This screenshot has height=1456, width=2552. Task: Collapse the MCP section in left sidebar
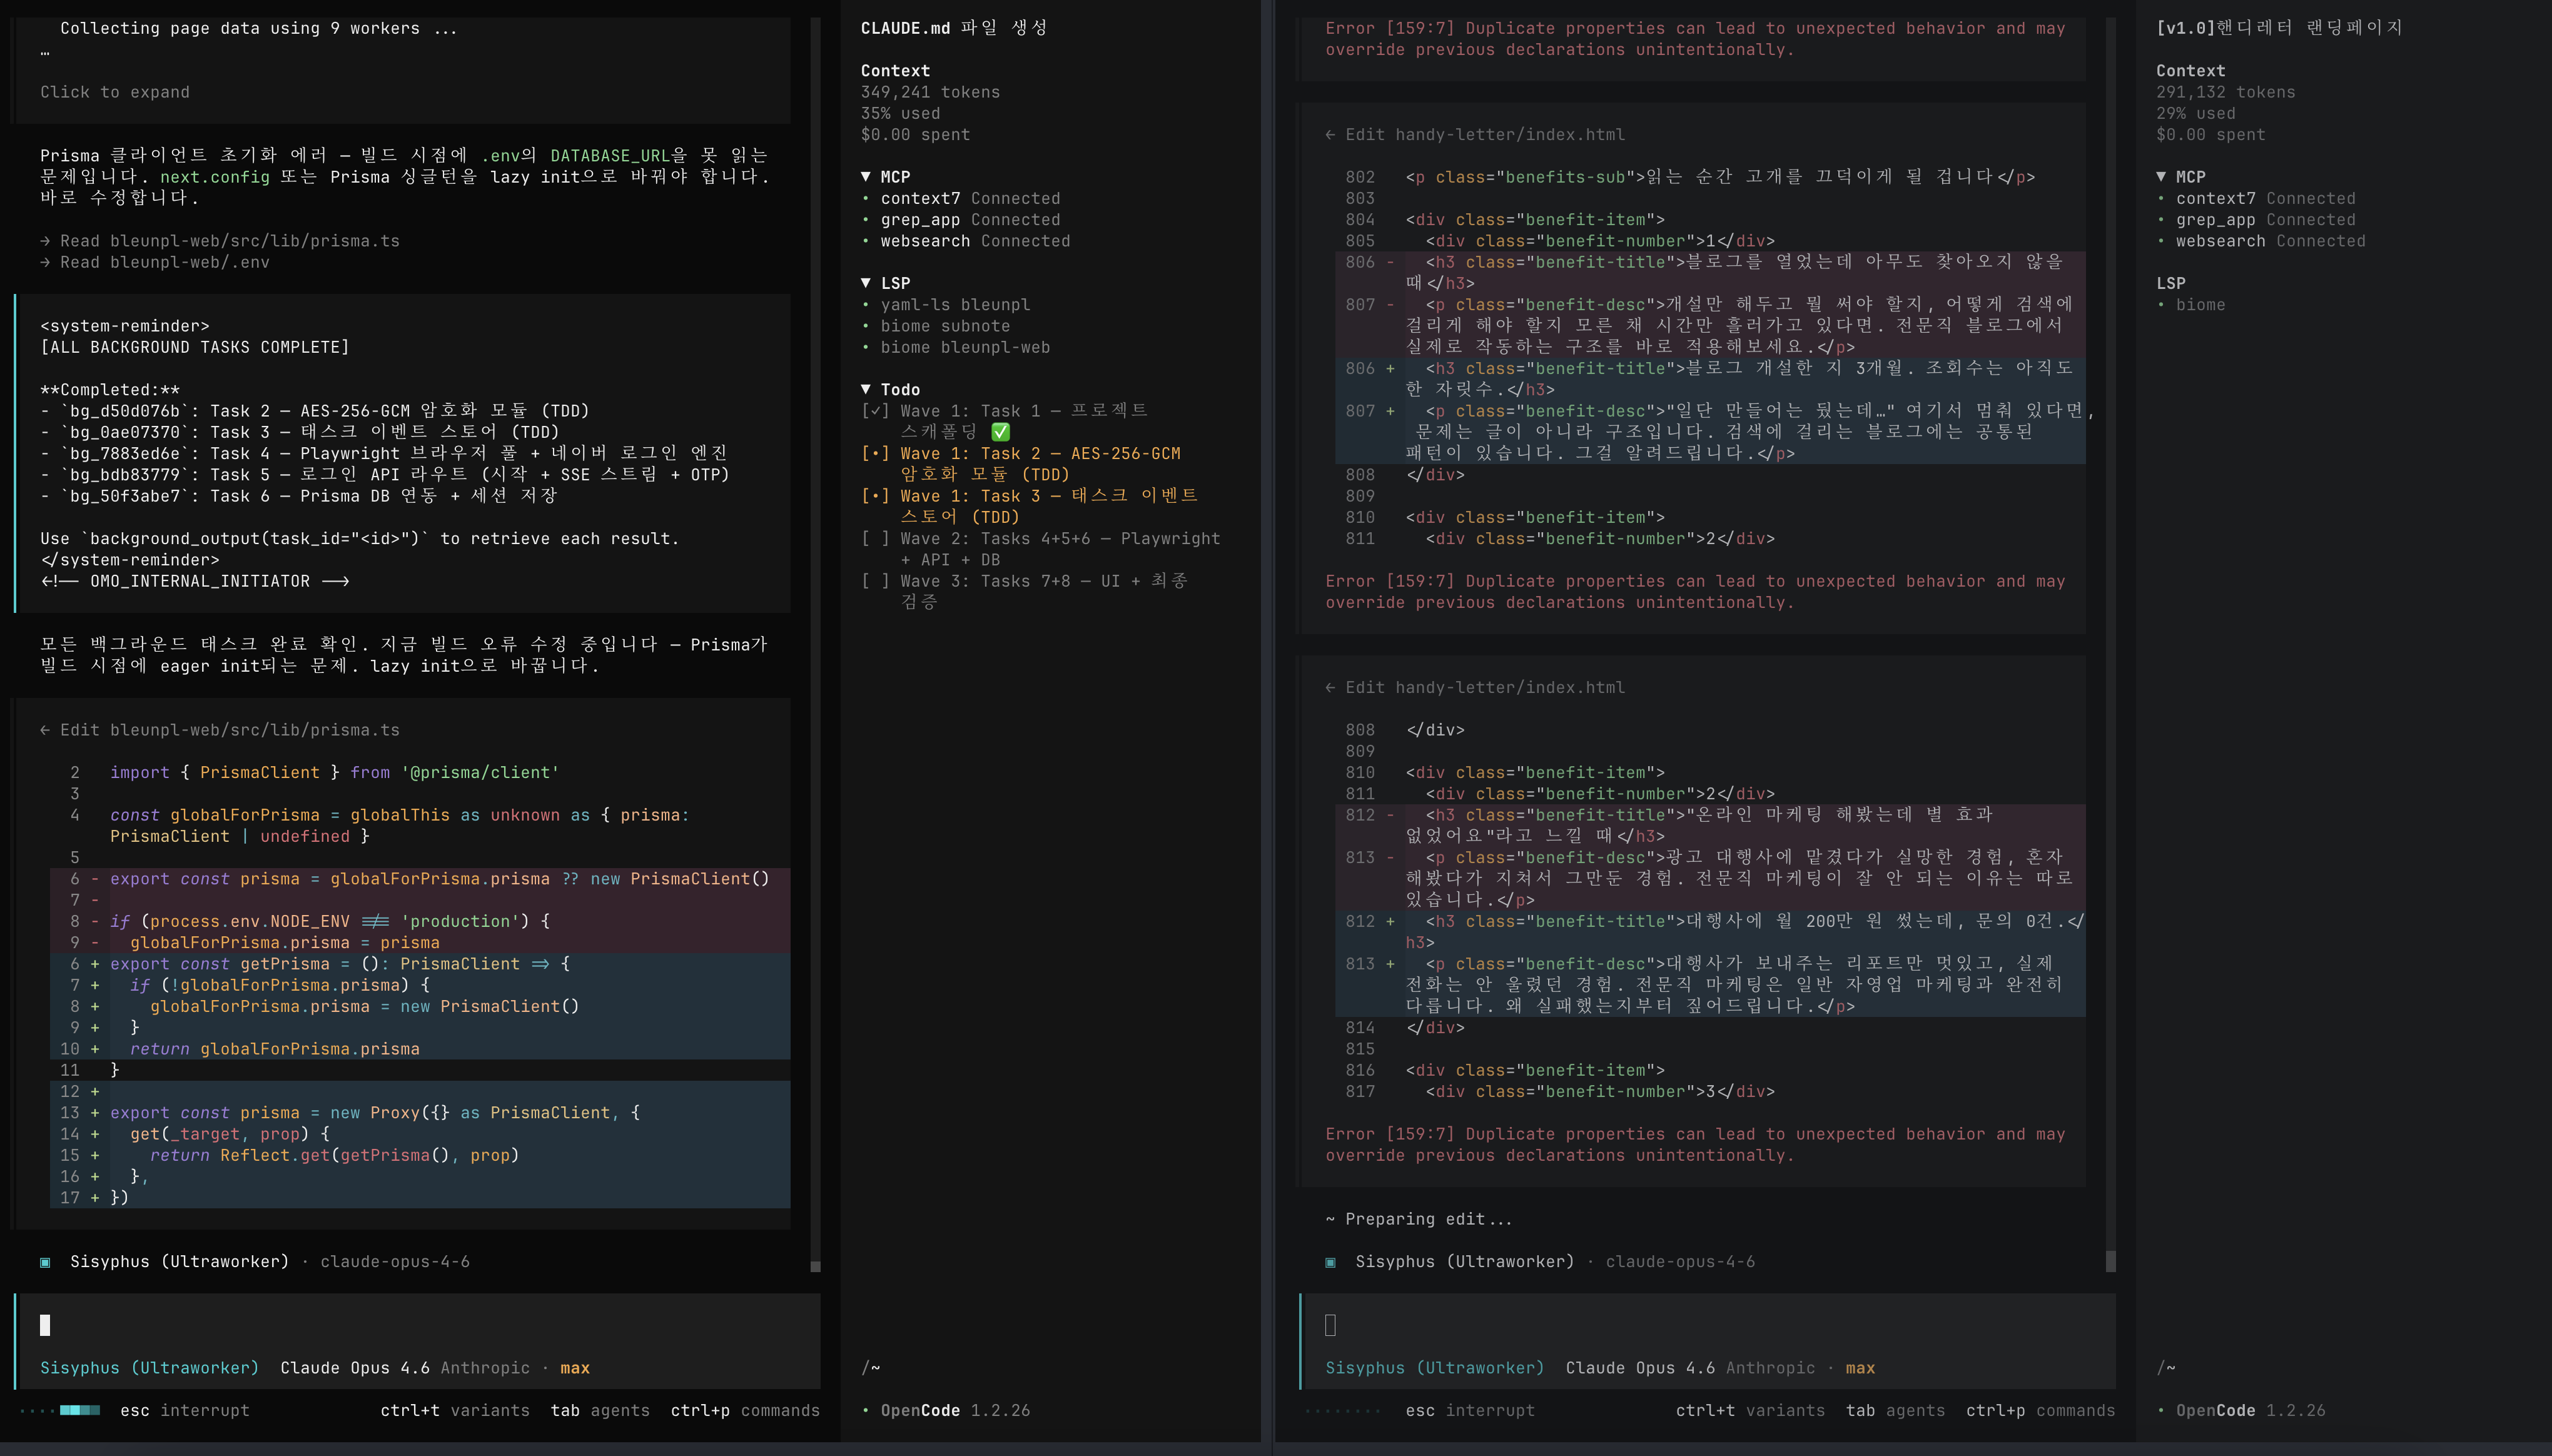(866, 177)
